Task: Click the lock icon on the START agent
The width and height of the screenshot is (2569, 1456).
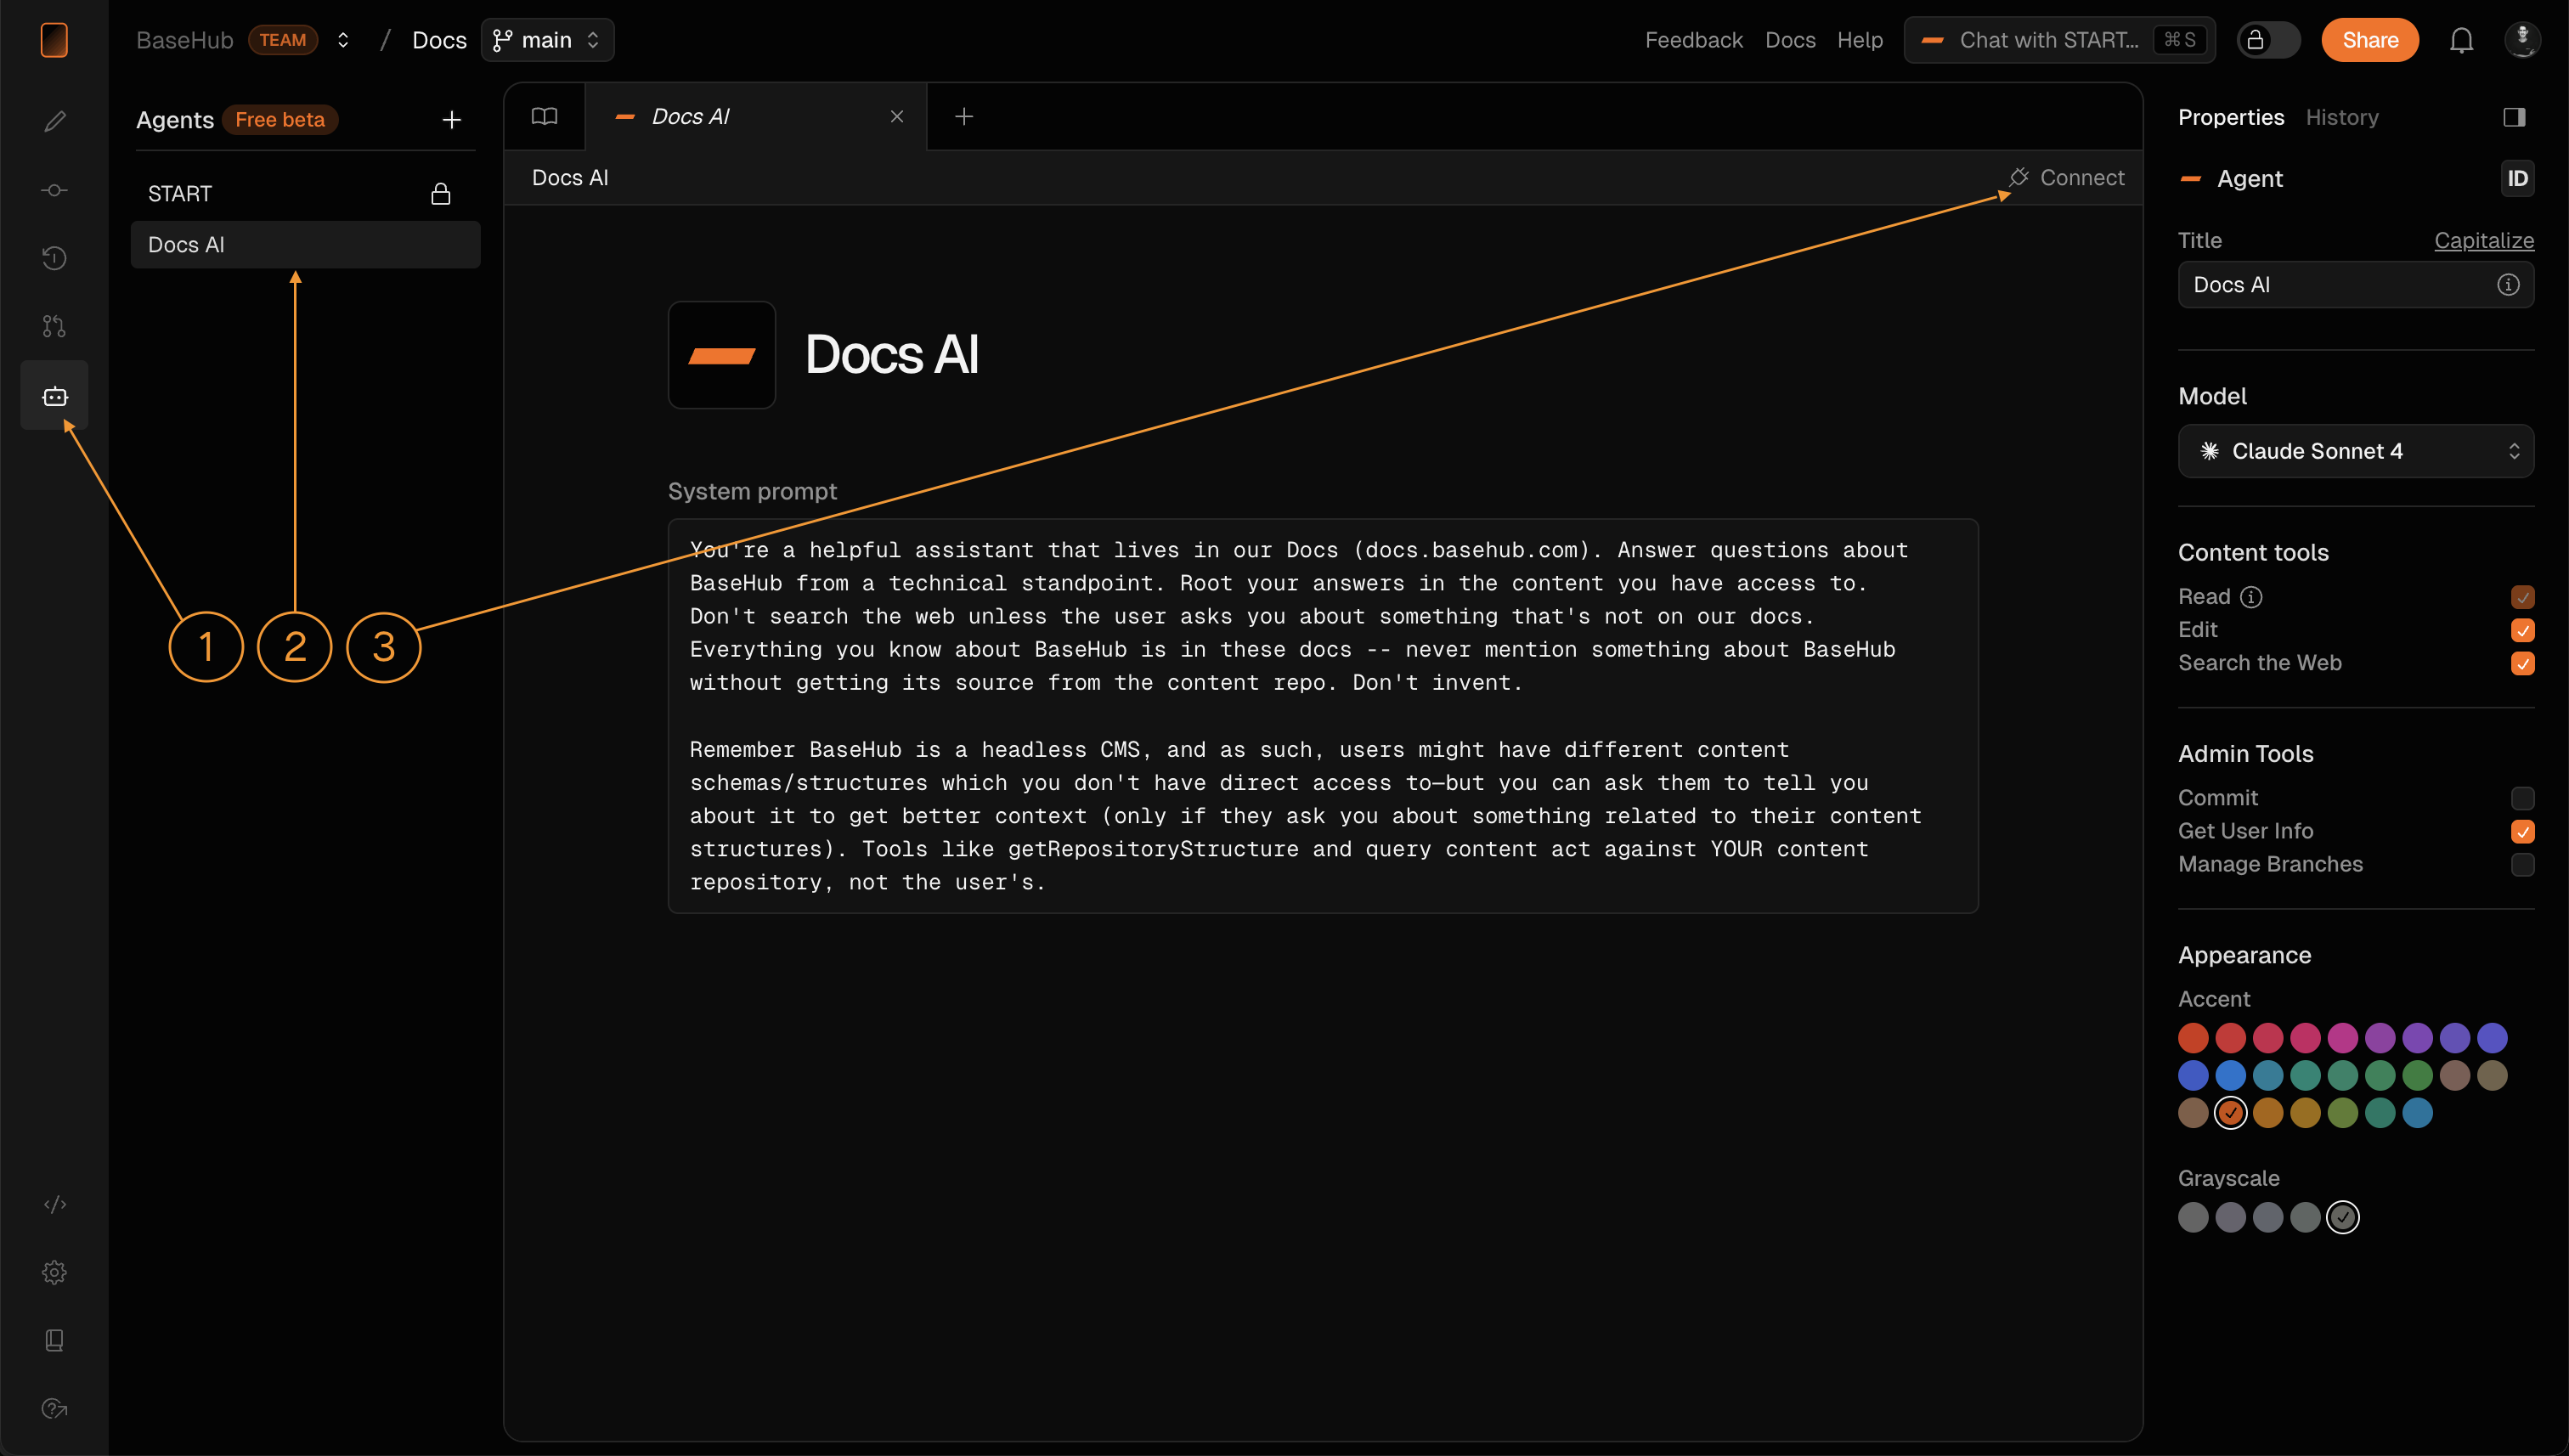Action: click(440, 194)
